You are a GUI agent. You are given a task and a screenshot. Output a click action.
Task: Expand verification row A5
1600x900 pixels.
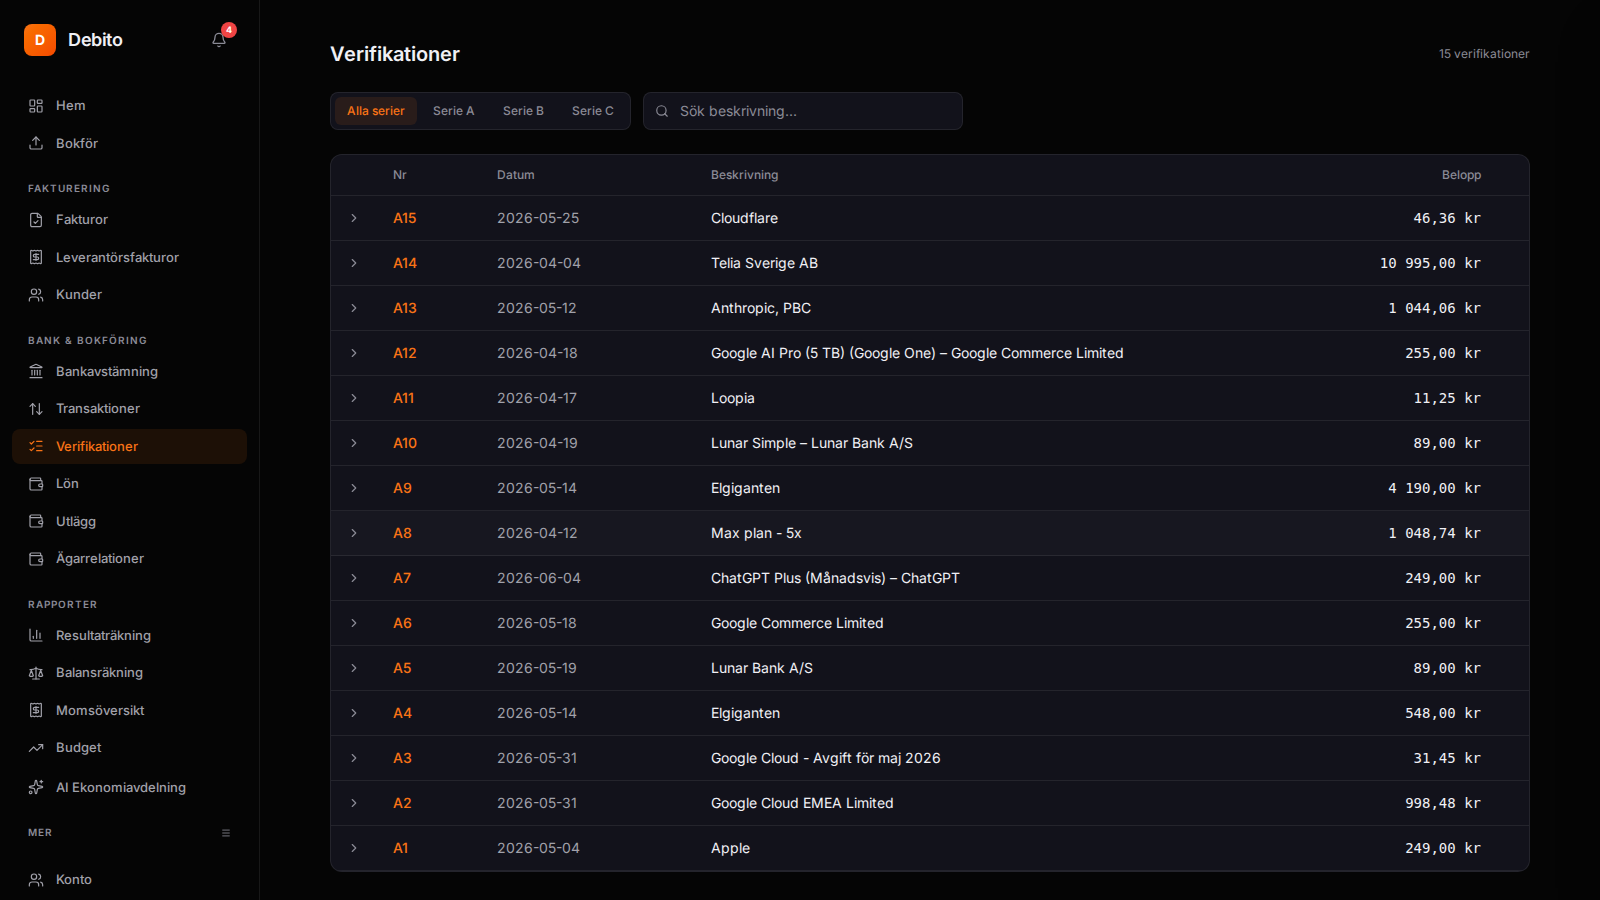[x=354, y=668]
